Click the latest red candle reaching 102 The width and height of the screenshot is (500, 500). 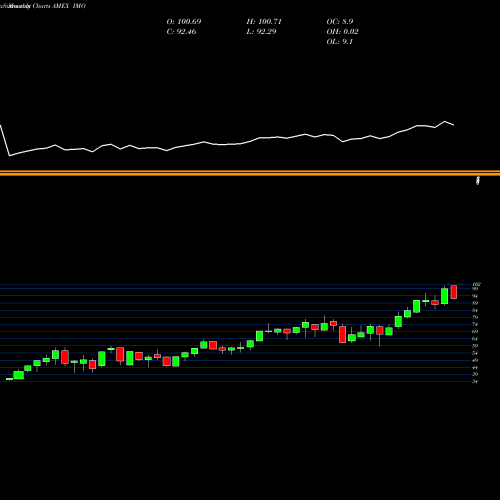[x=454, y=292]
